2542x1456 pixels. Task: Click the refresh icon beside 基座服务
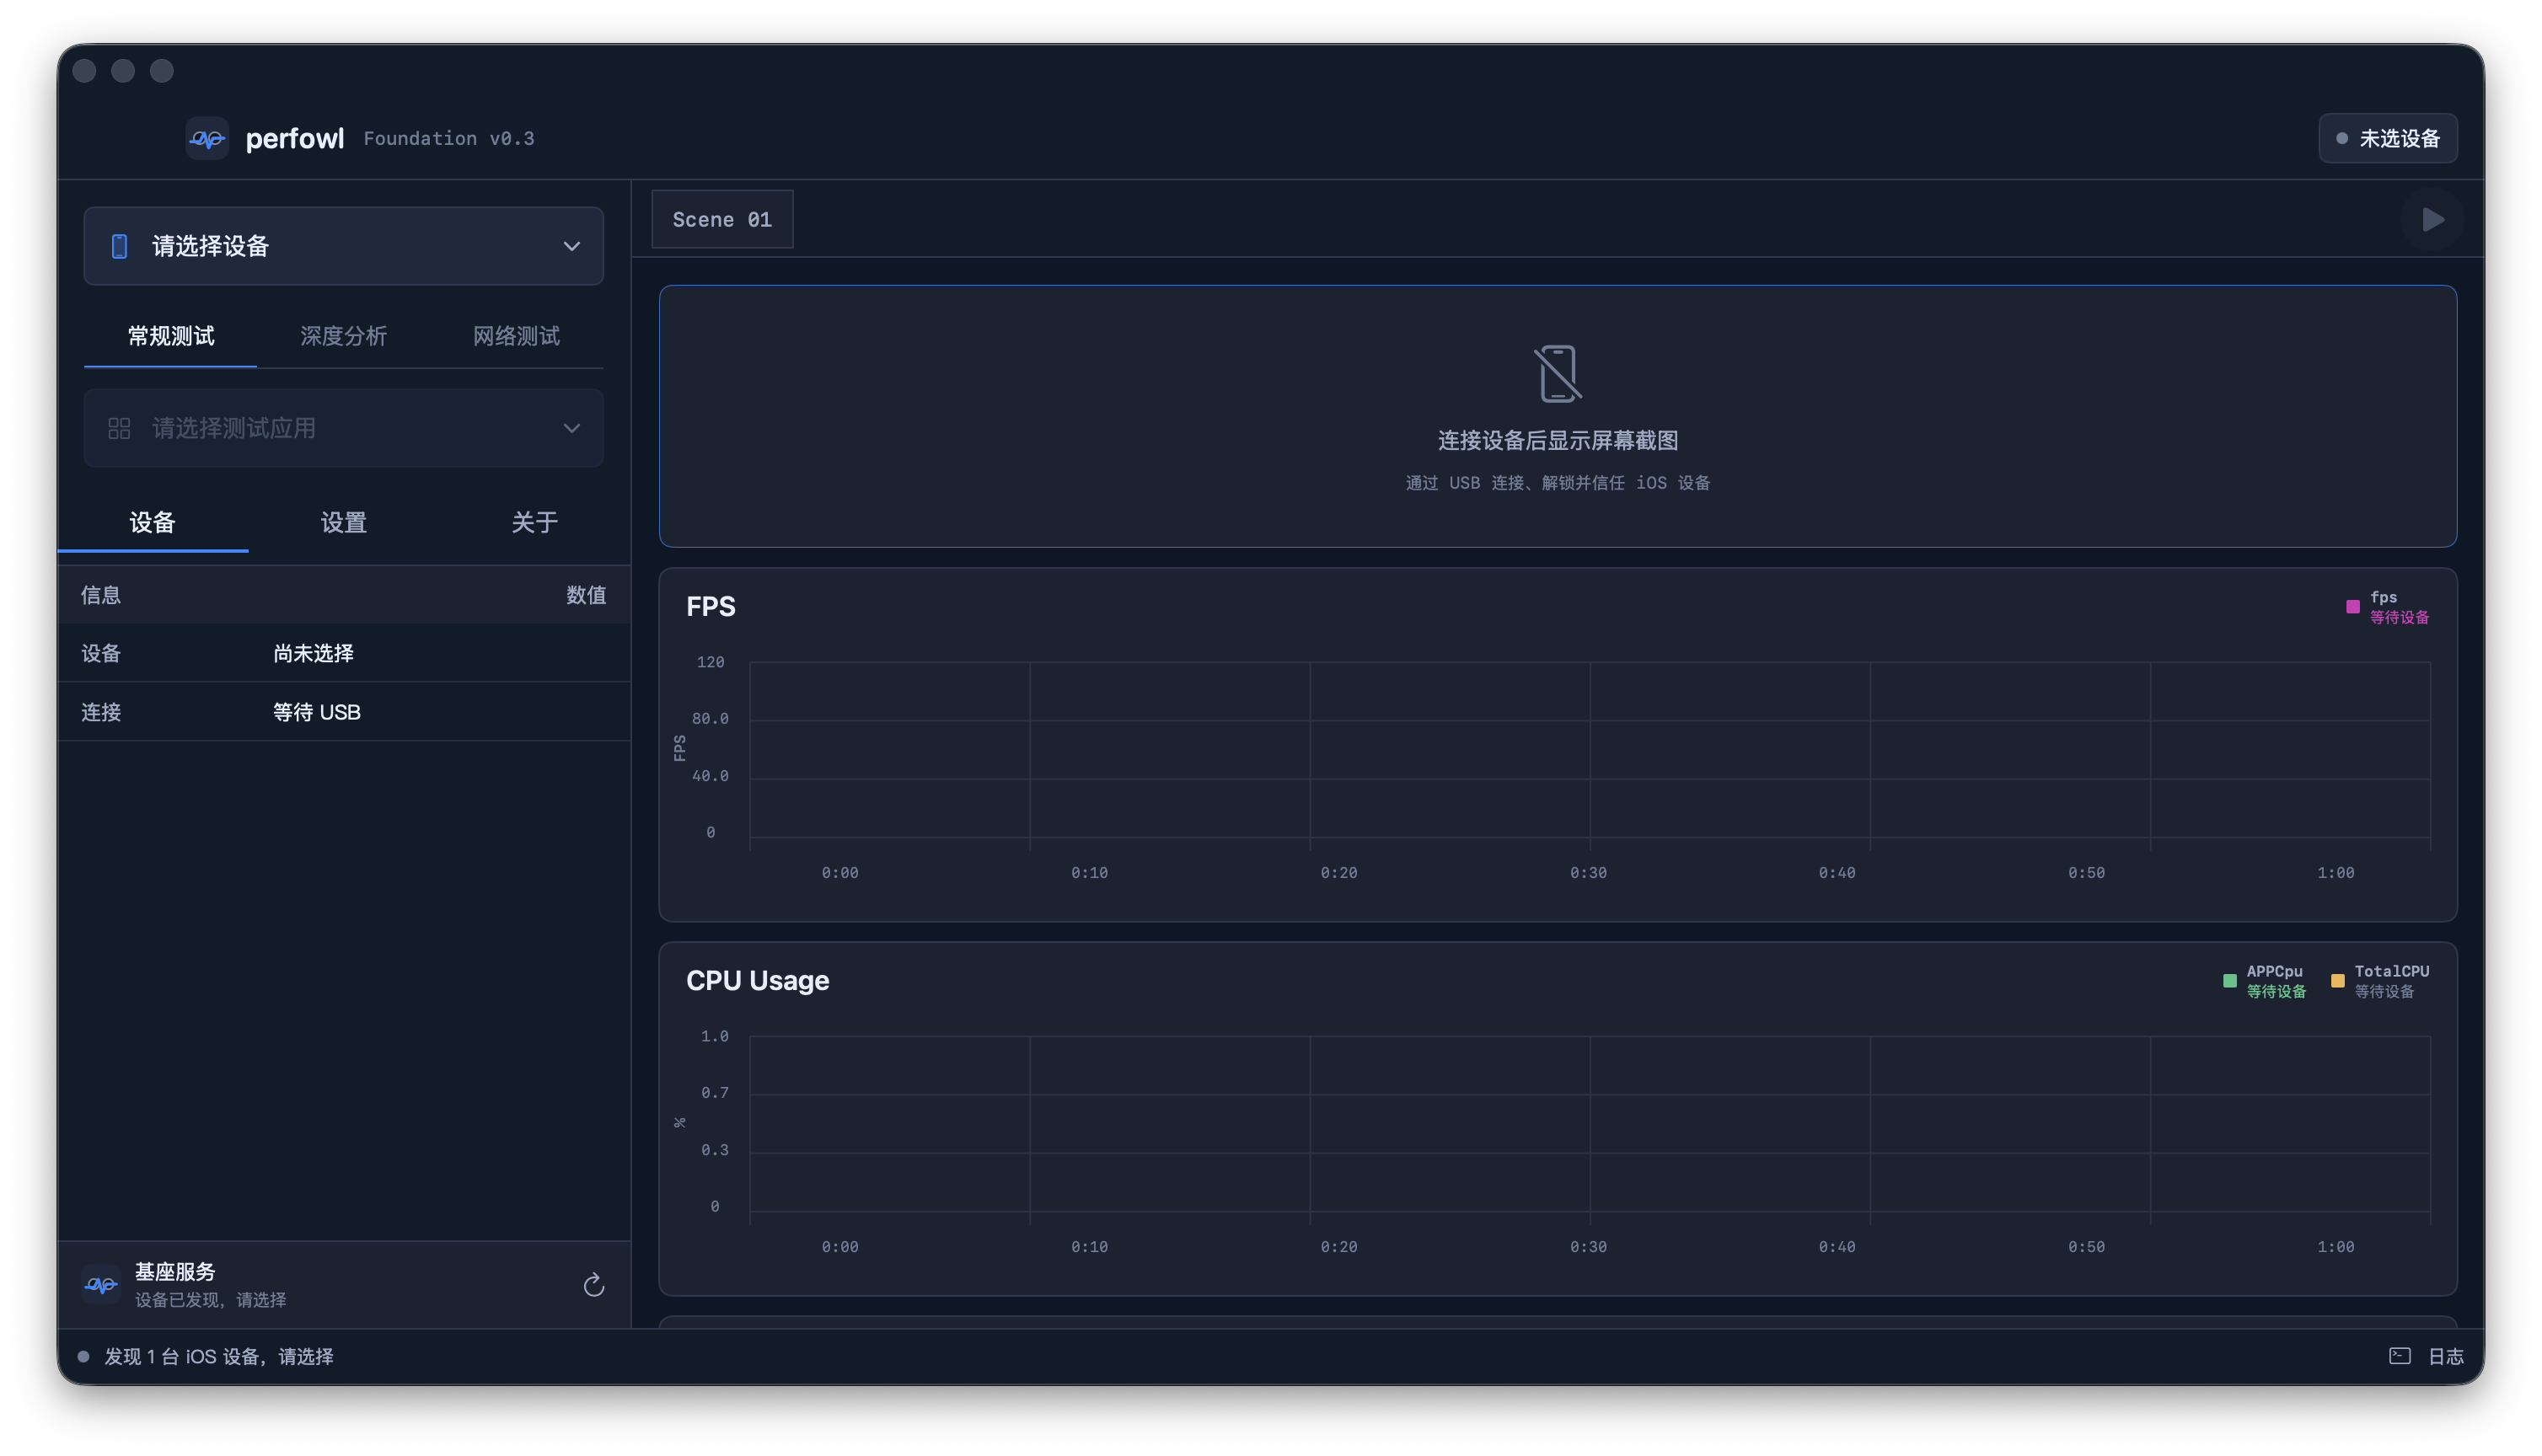point(593,1285)
